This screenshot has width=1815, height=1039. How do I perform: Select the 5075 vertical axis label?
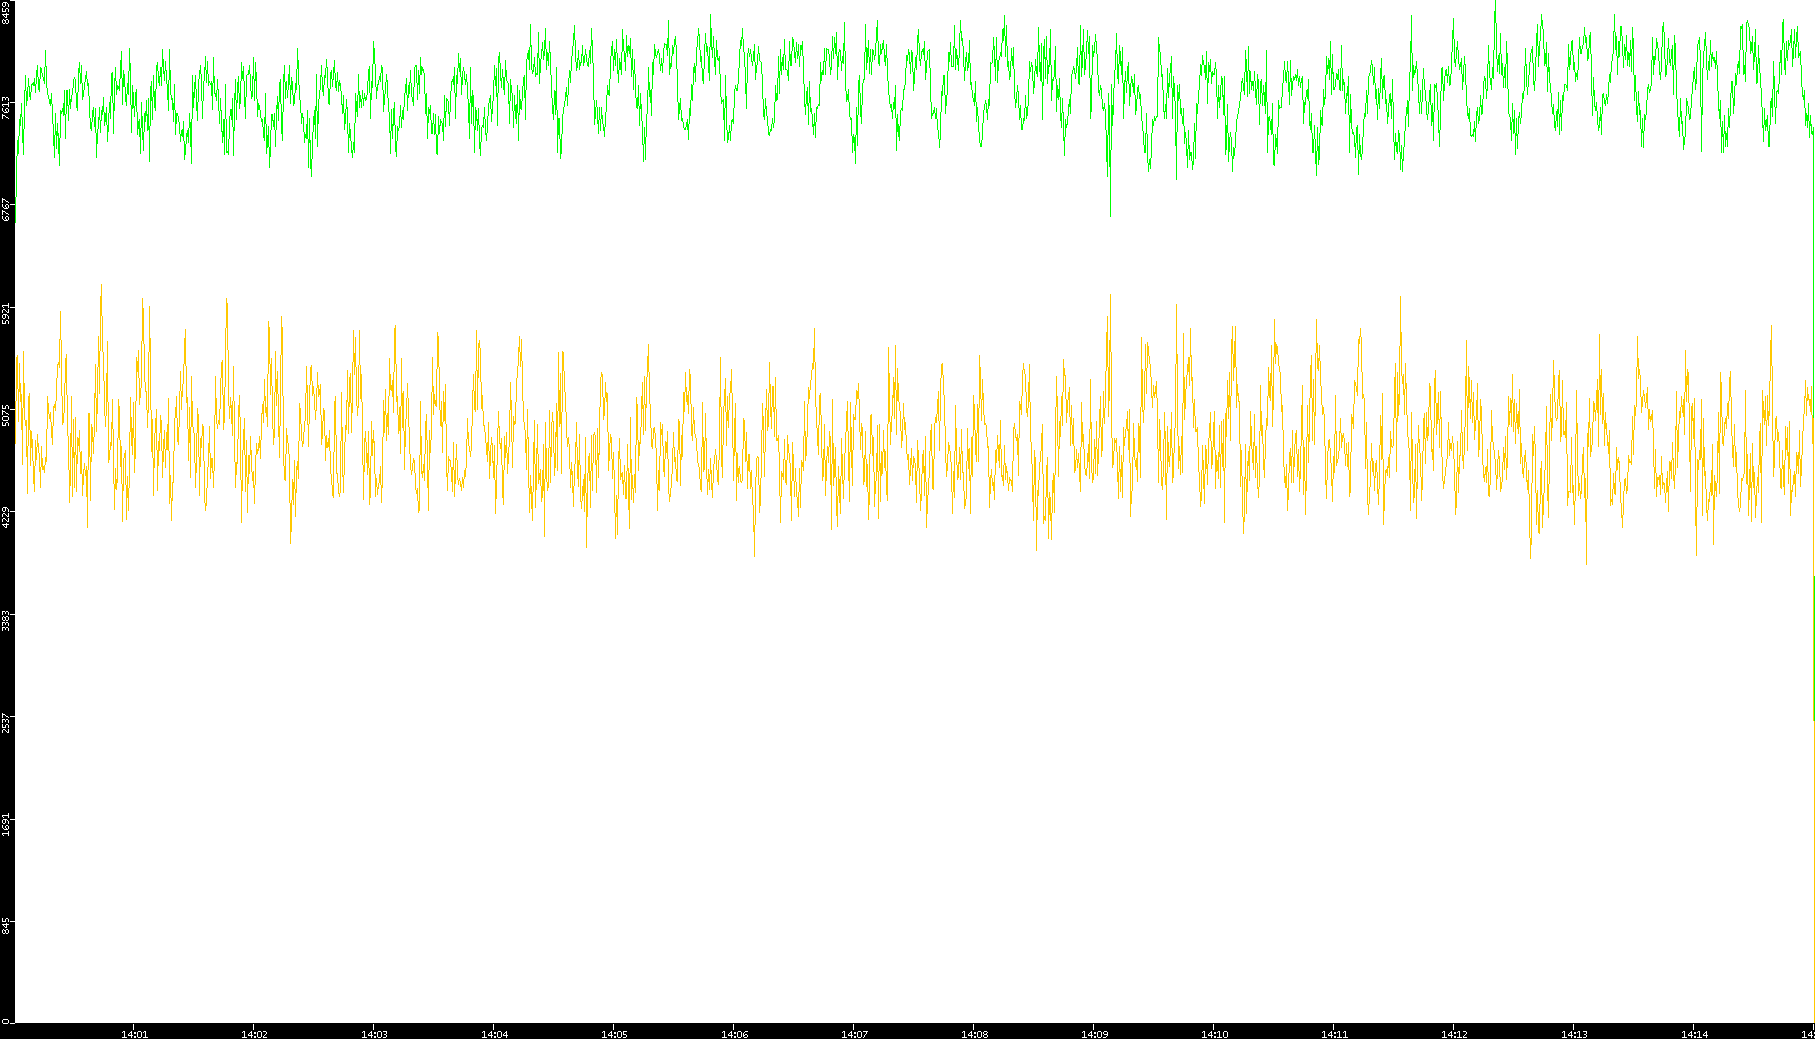(6, 415)
